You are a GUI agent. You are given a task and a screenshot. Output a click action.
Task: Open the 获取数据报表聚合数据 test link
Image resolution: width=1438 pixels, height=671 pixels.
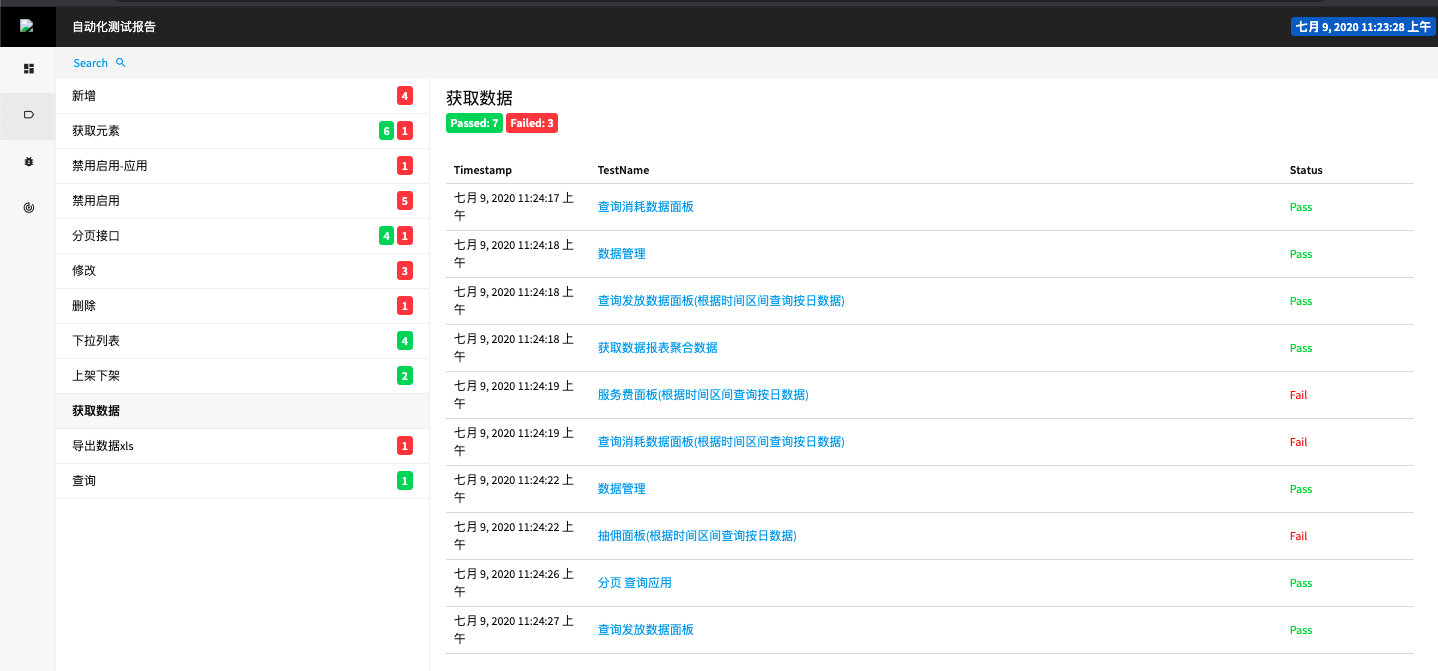(657, 348)
